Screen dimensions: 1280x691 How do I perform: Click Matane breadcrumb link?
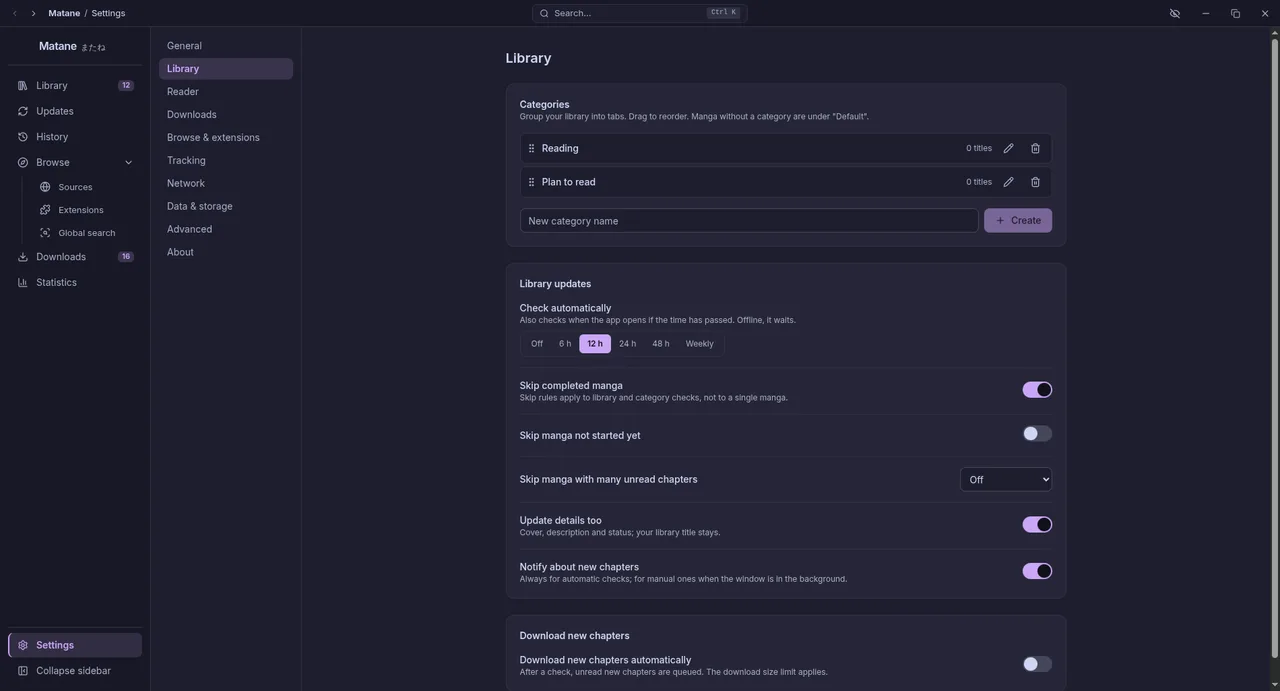coord(64,13)
